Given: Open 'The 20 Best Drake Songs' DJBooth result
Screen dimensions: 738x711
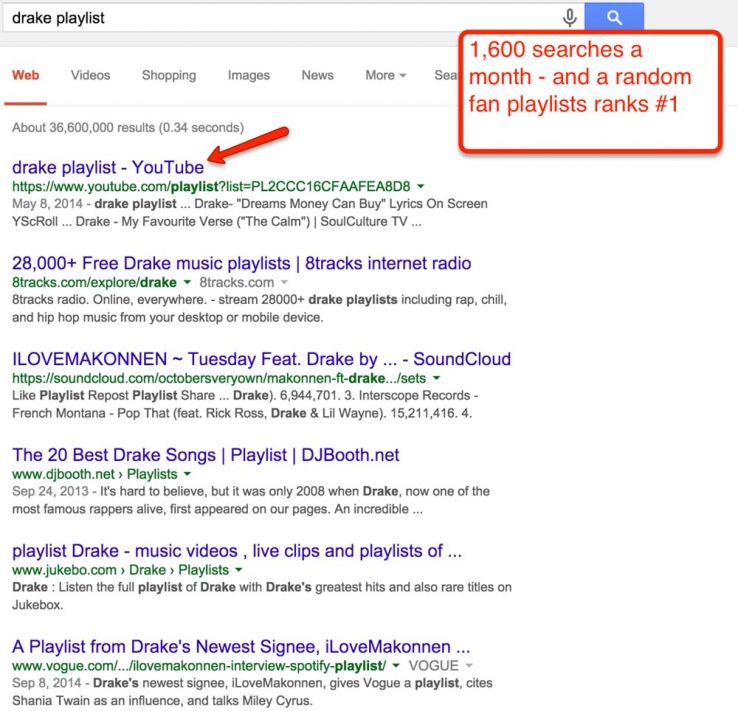Looking at the screenshot, I should [206, 455].
